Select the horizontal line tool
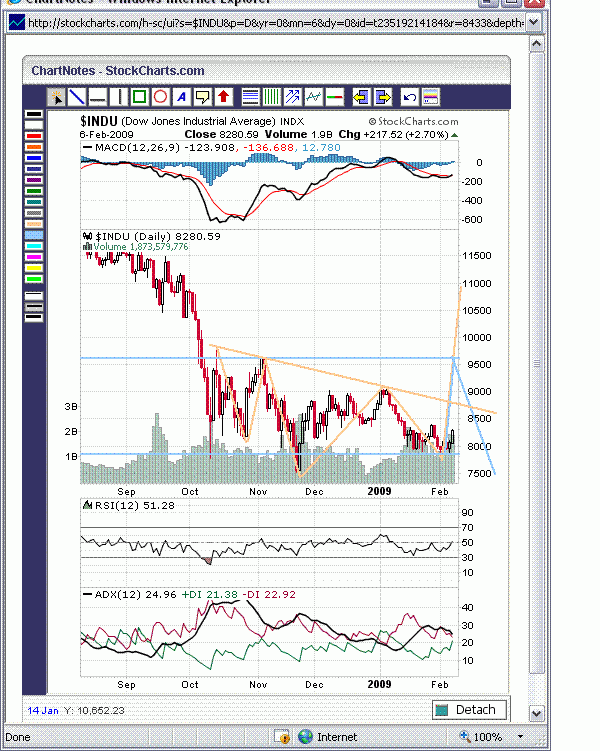Viewport: 600px width, 751px height. (98, 97)
